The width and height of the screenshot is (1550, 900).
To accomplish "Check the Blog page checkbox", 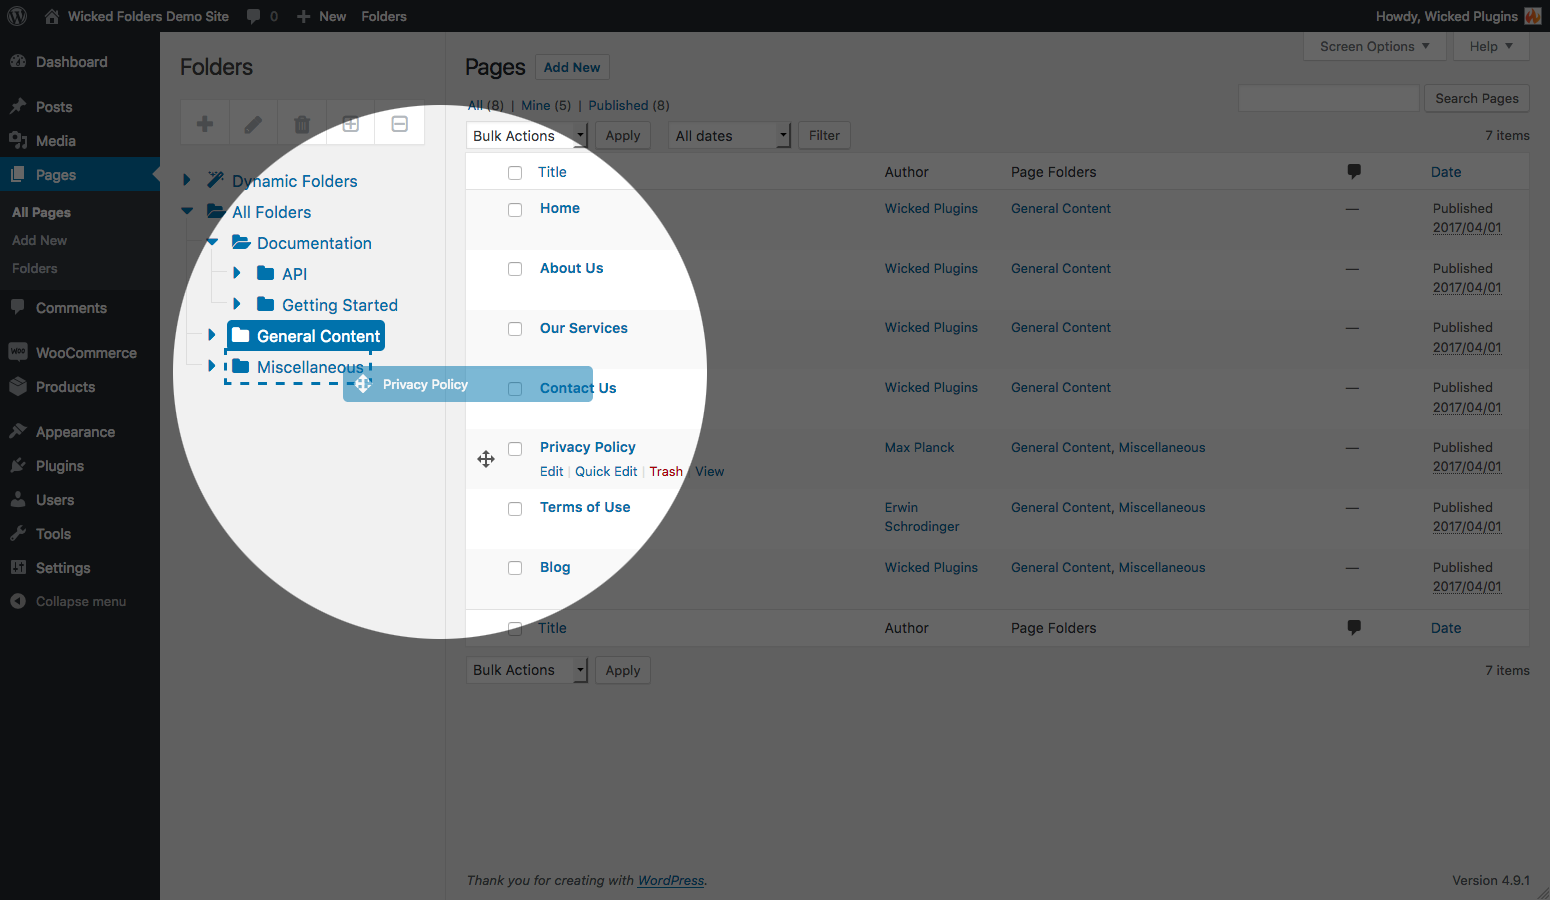I will 515,568.
